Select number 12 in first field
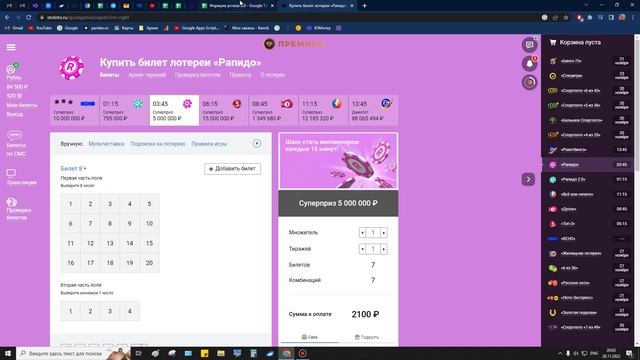The height and width of the screenshot is (360, 640). point(90,243)
